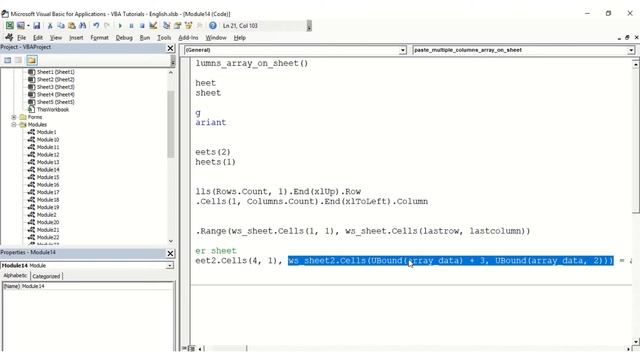This screenshot has width=640, height=360.
Task: Open the Run menu
Action: click(145, 38)
